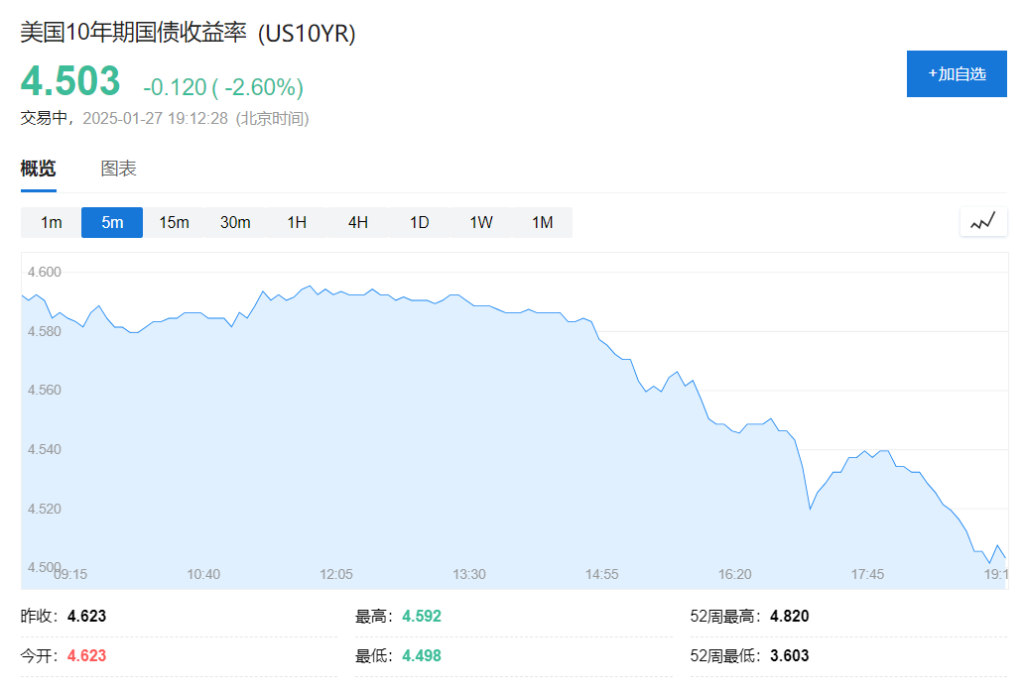Show the 1D daily chart
1024x691 pixels.
[419, 223]
